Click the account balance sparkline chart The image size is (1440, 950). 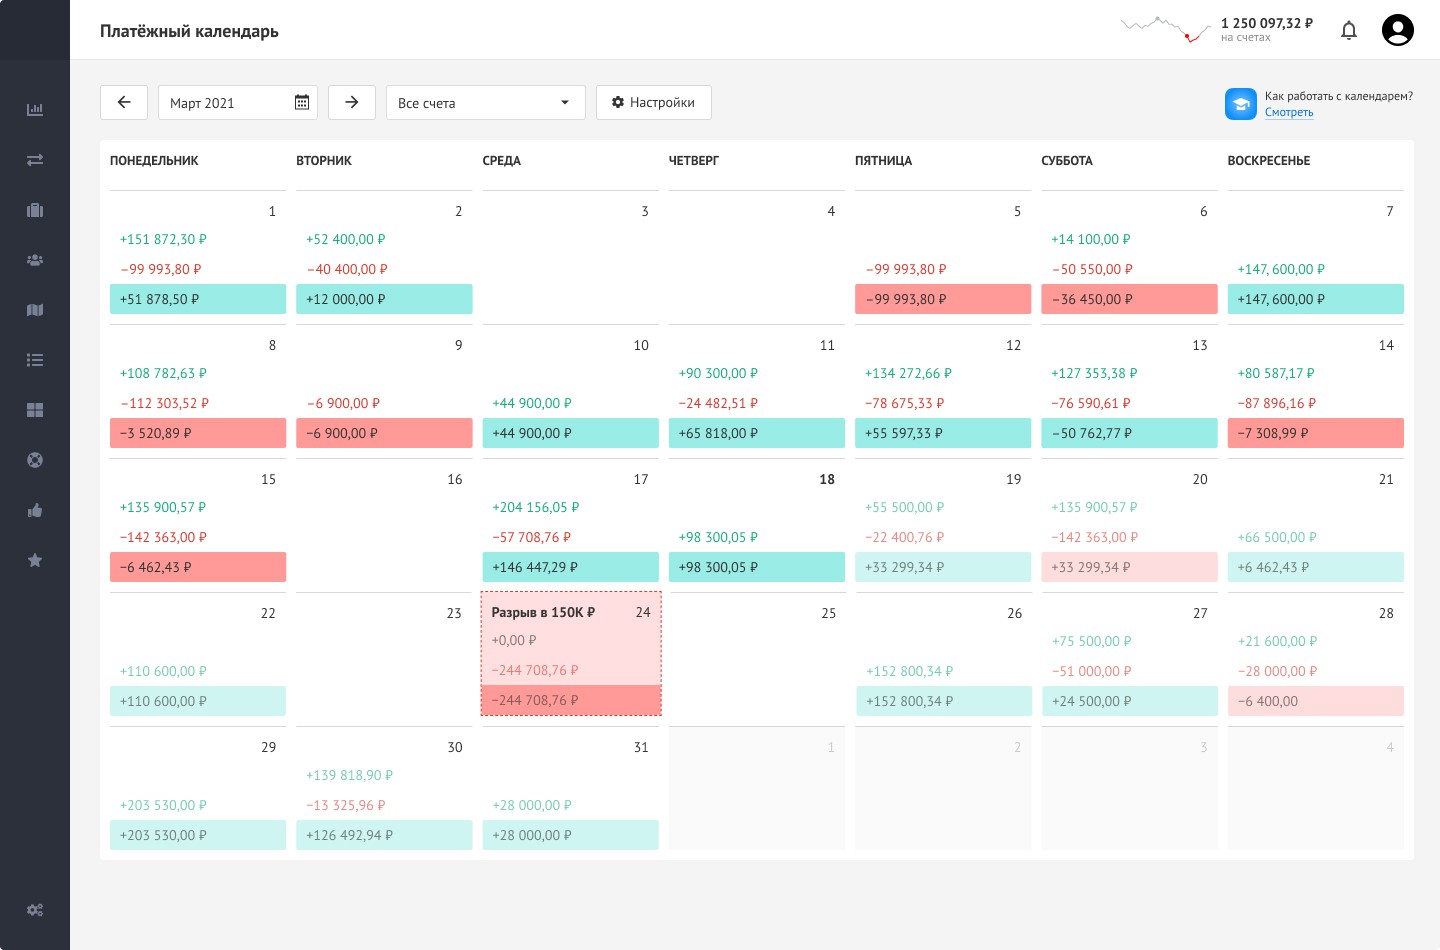point(1165,28)
